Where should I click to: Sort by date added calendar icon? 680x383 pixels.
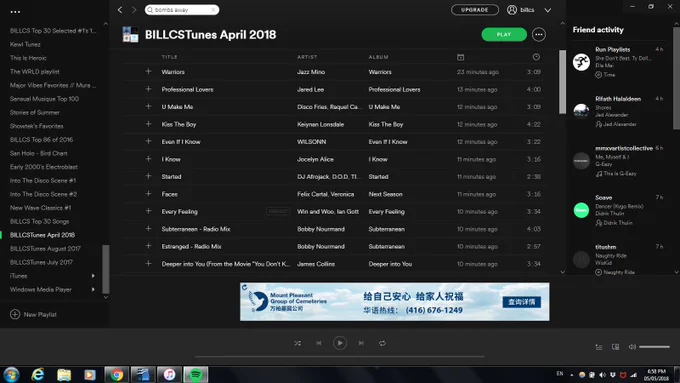tap(461, 57)
